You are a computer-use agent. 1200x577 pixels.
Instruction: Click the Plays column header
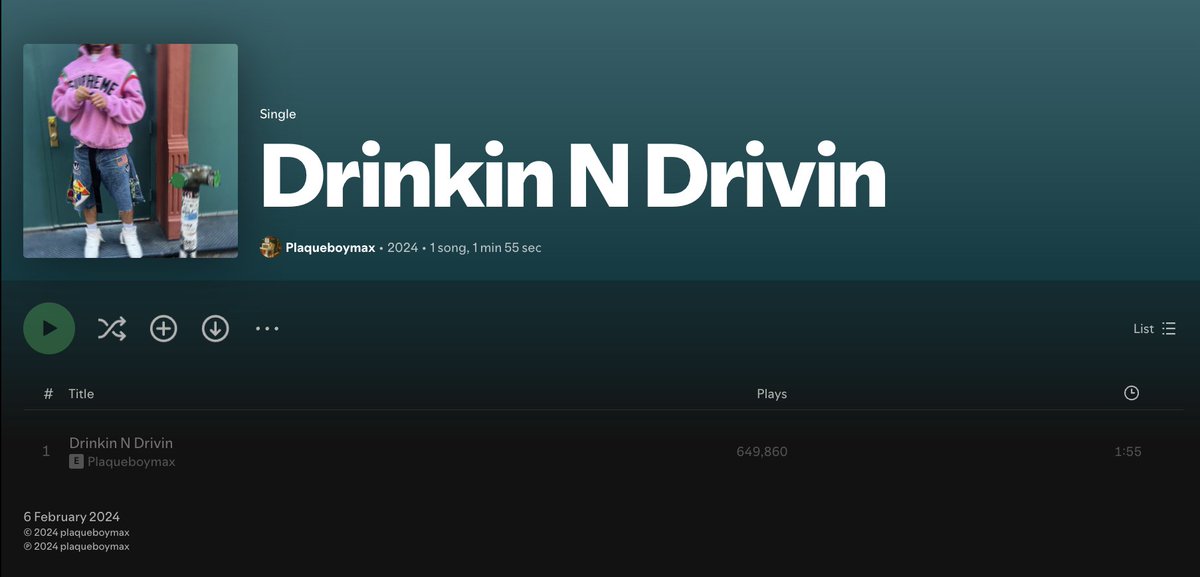tap(772, 394)
